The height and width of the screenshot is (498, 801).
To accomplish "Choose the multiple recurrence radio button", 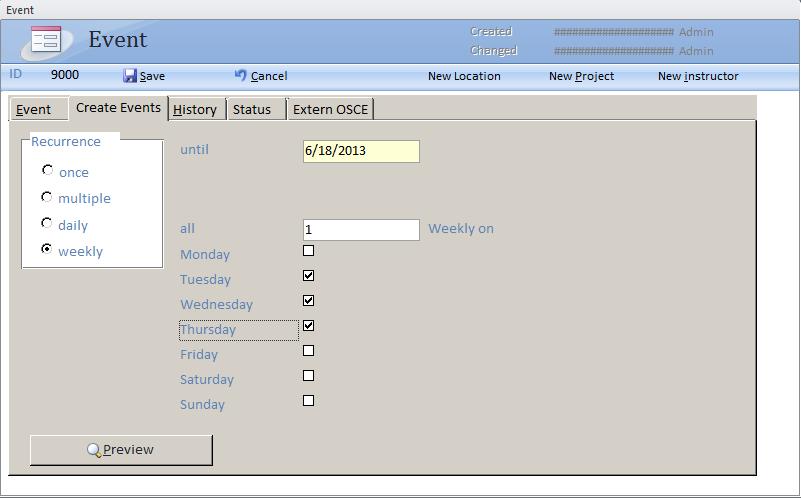I will tap(47, 197).
